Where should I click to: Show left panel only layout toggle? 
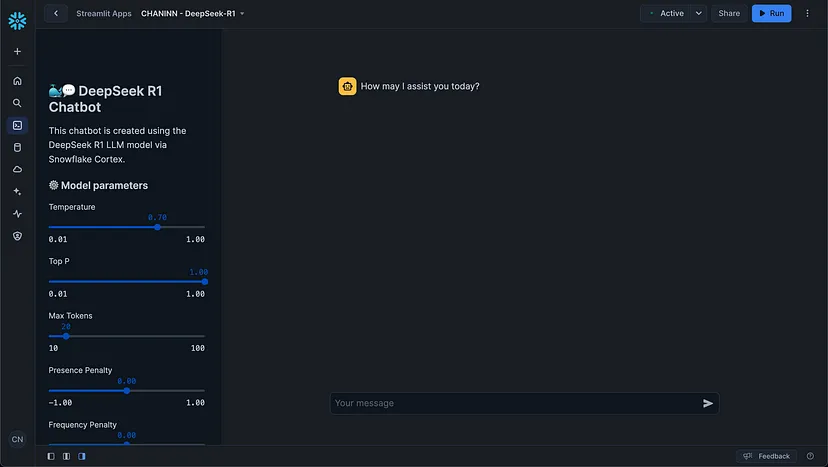(51, 456)
